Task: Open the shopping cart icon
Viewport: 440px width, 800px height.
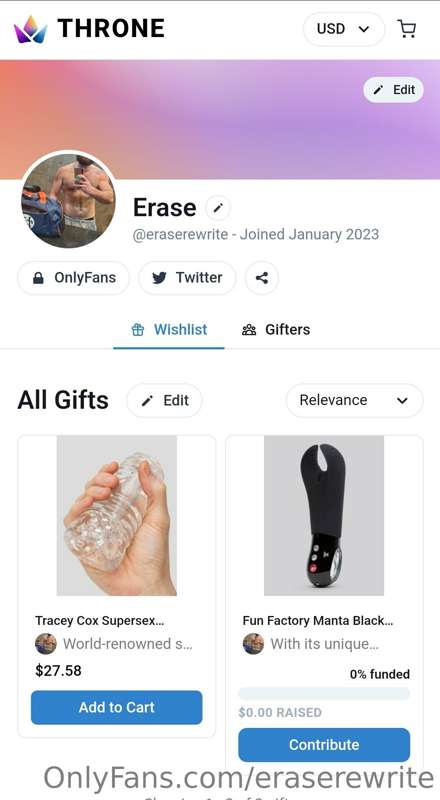Action: click(406, 29)
